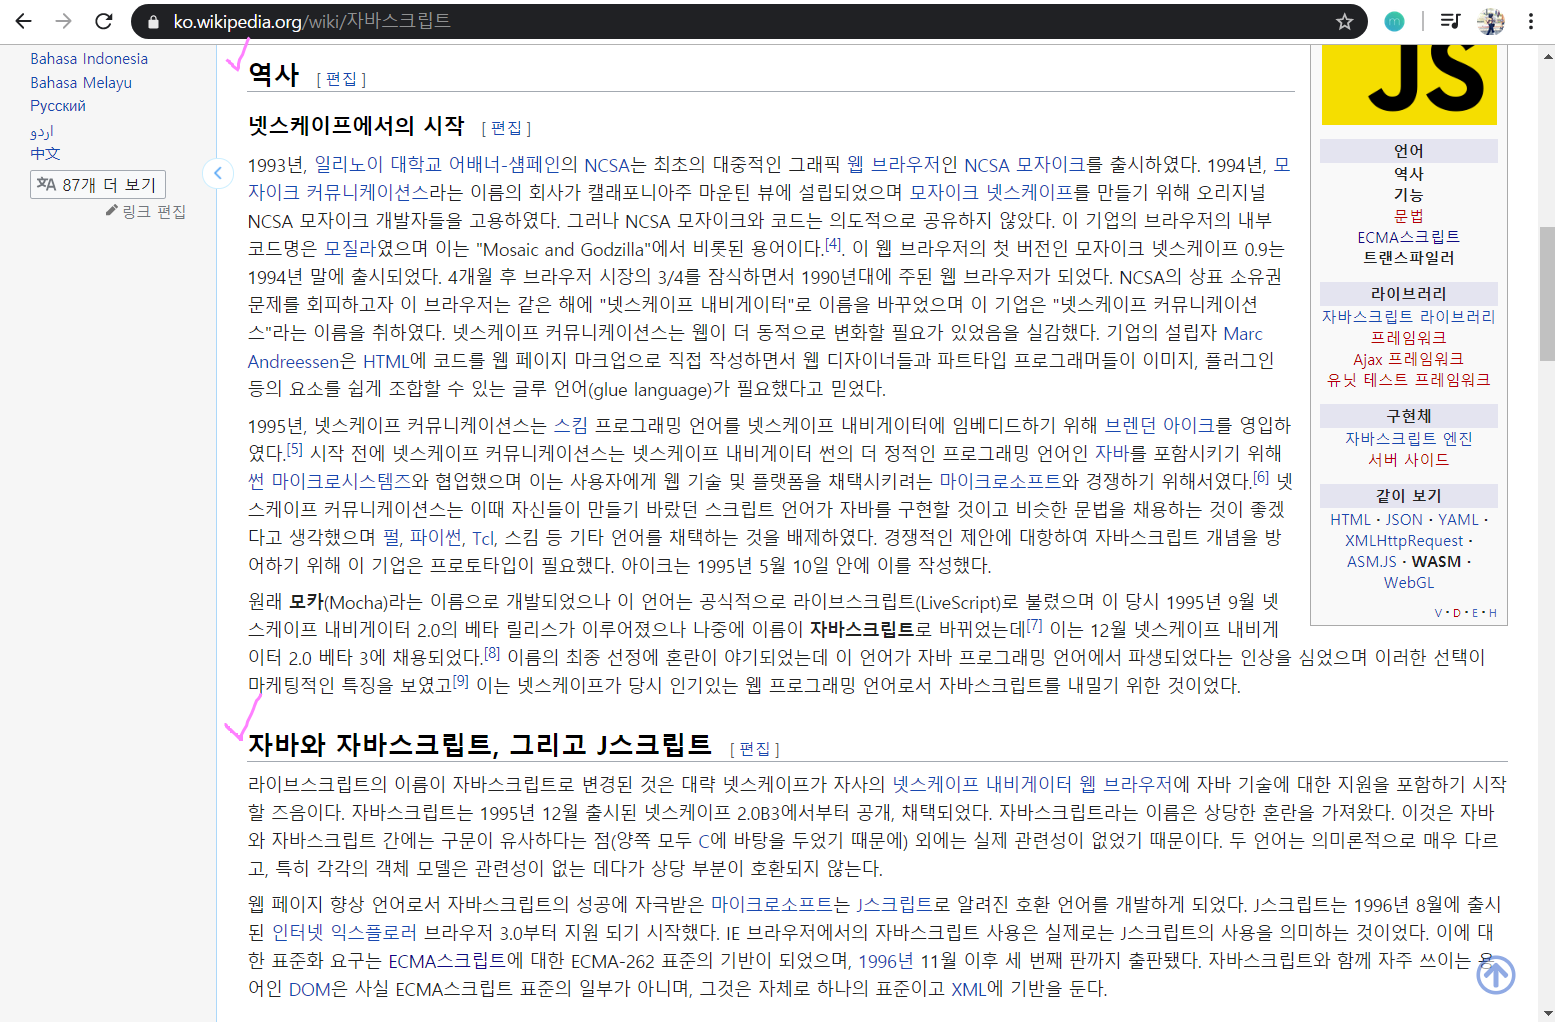Image resolution: width=1555 pixels, height=1022 pixels.
Task: Open NCSA 모자이크 link
Action: (x=1024, y=164)
